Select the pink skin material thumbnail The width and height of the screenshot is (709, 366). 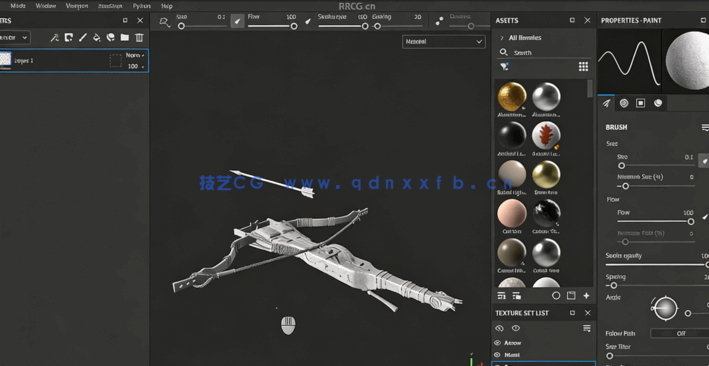pos(512,213)
